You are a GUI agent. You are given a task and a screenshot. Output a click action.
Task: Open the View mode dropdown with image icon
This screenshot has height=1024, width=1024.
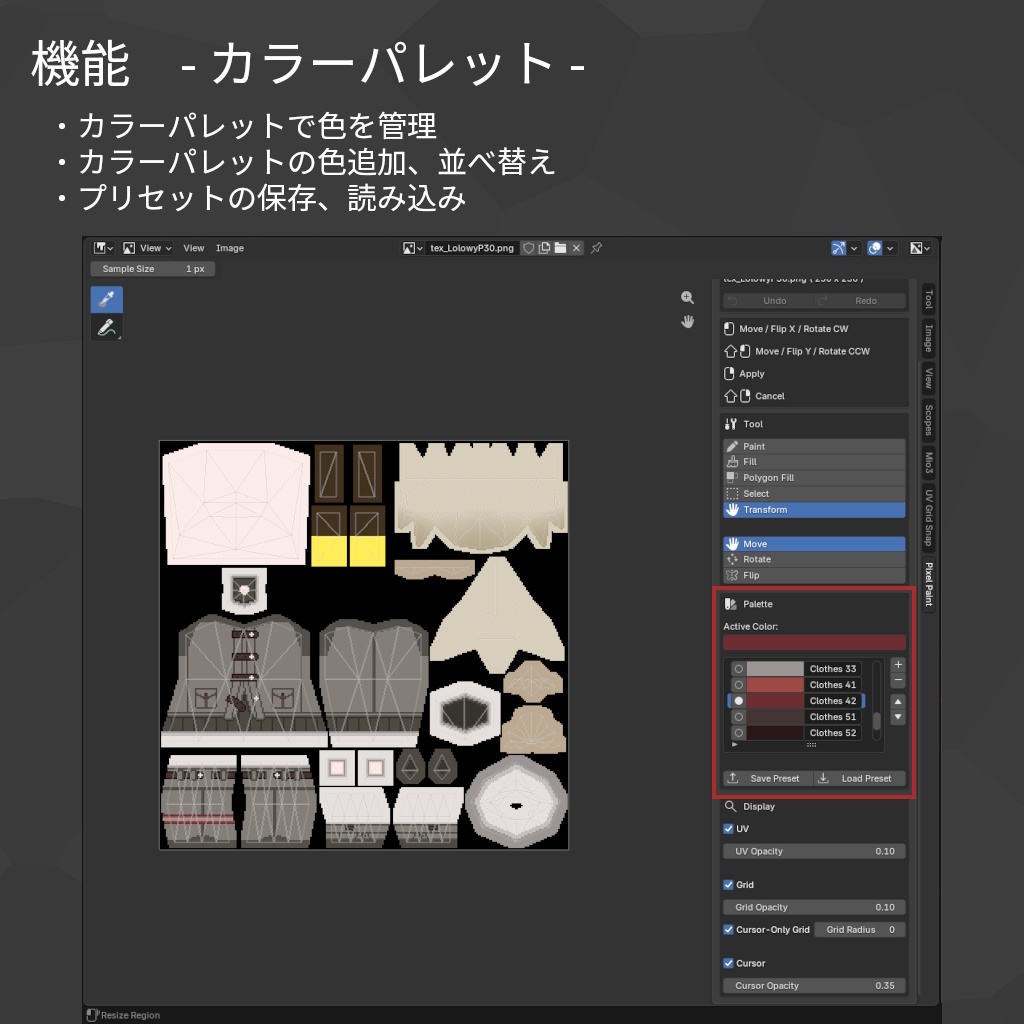148,248
